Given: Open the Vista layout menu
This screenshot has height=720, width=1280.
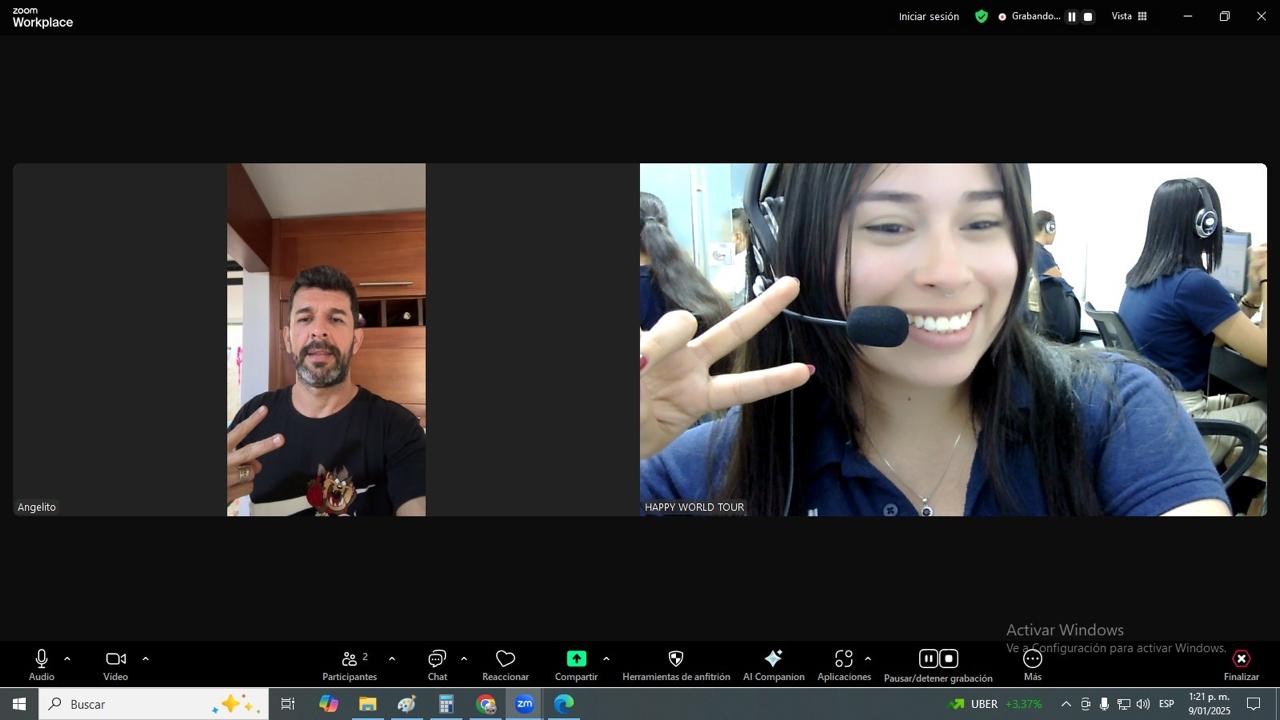Looking at the screenshot, I should tap(1130, 16).
